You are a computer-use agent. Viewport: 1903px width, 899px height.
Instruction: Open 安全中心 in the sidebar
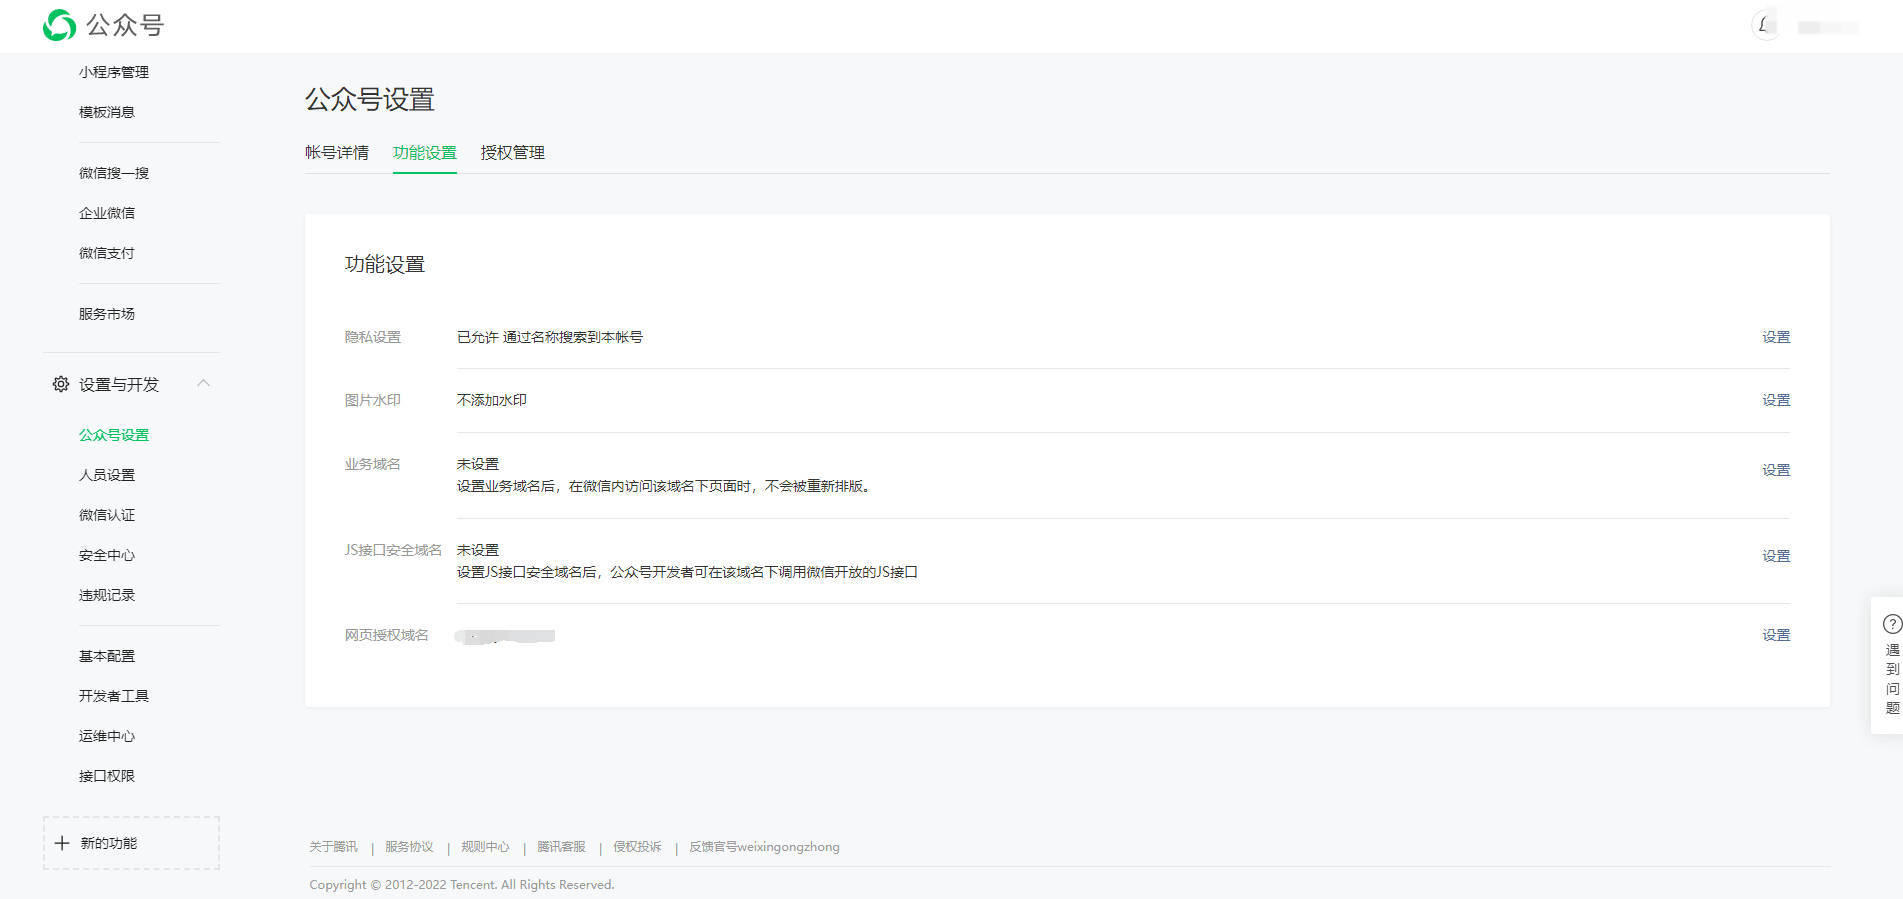[x=107, y=555]
